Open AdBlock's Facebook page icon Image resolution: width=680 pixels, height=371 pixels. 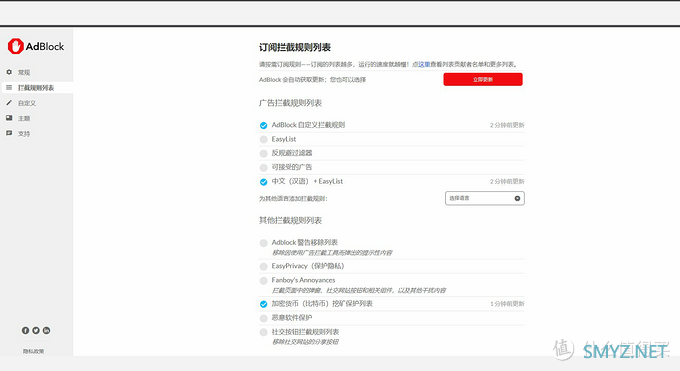(x=26, y=331)
